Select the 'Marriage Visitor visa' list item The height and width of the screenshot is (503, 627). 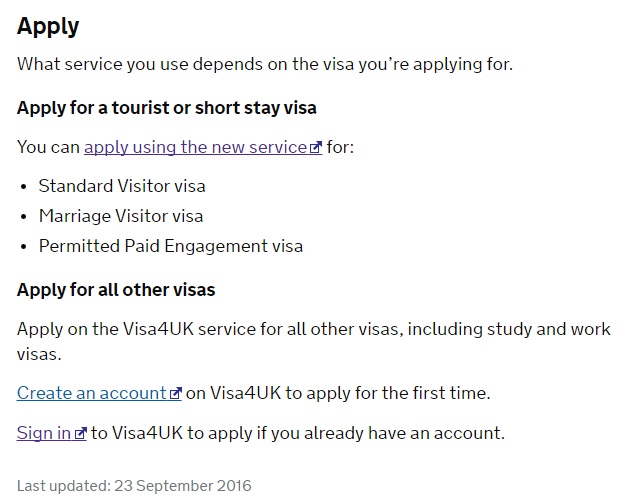(x=121, y=216)
